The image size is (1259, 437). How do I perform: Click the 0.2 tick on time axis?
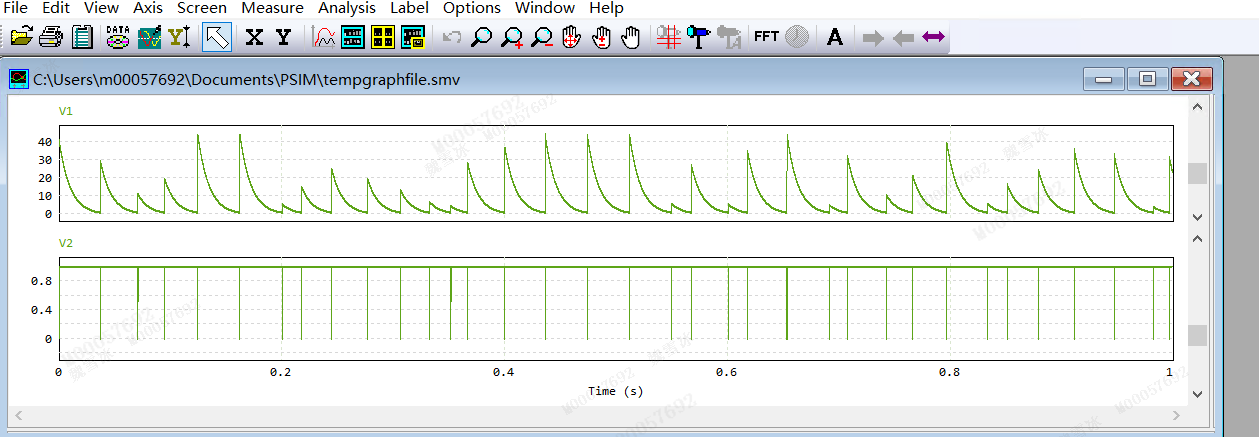[x=280, y=372]
